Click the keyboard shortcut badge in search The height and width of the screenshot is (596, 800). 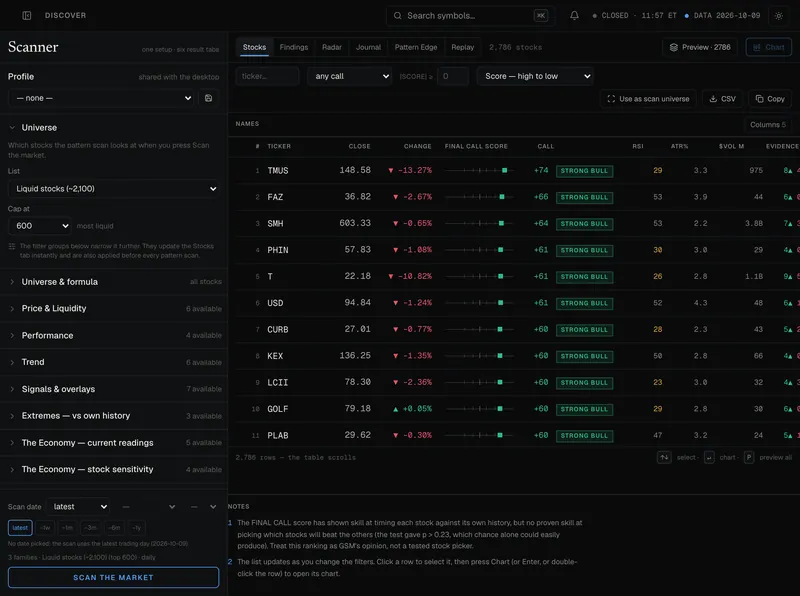[x=540, y=16]
